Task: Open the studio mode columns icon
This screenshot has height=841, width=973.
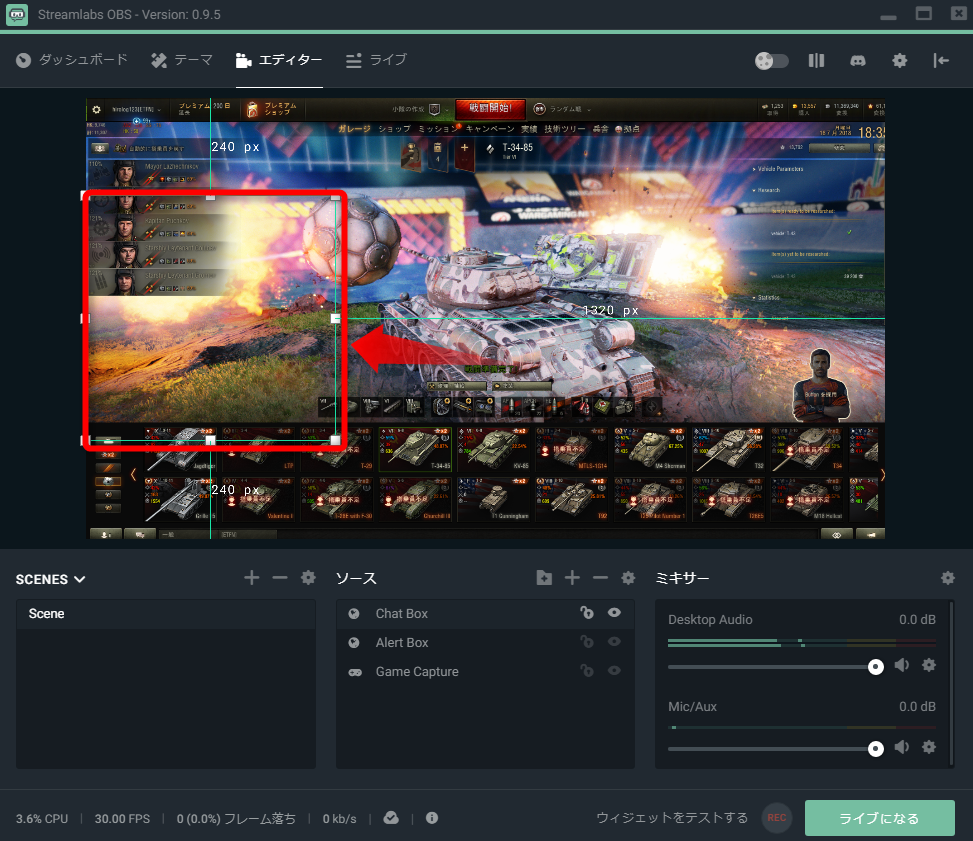Action: [817, 60]
